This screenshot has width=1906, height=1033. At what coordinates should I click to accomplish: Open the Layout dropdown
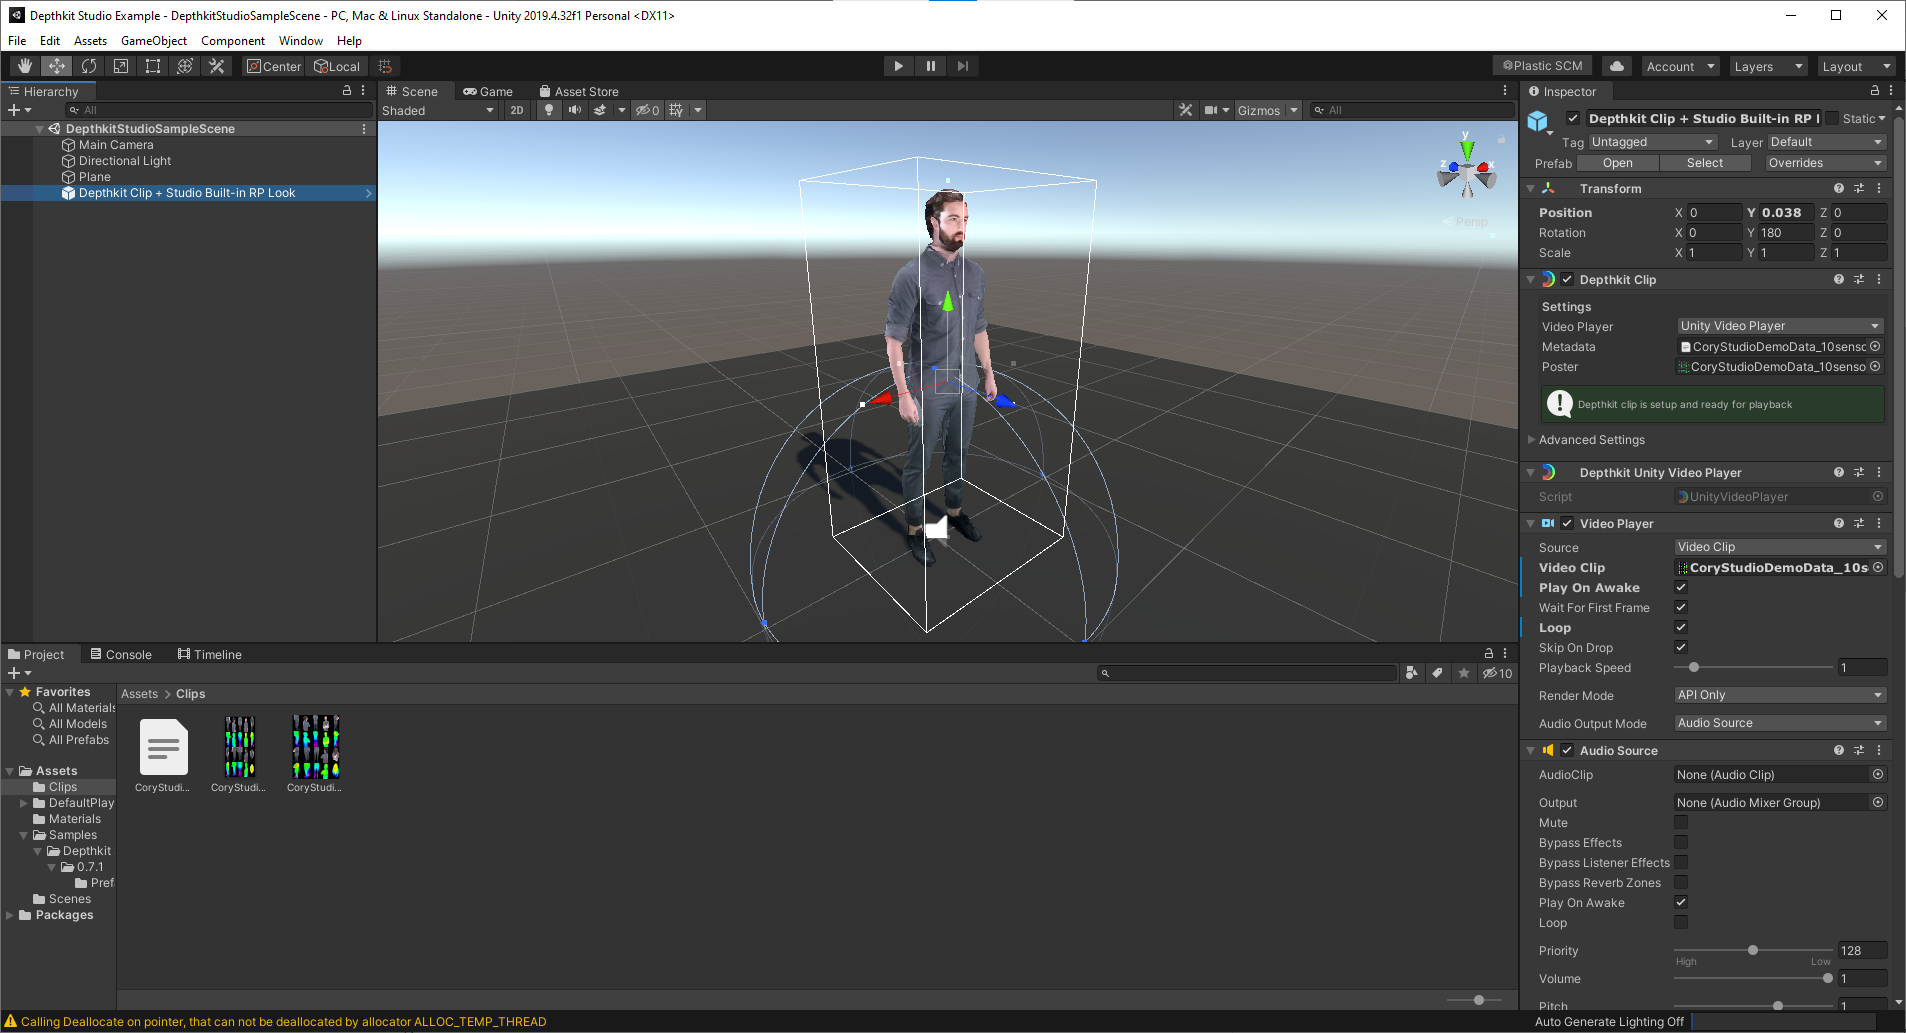[x=1856, y=66]
